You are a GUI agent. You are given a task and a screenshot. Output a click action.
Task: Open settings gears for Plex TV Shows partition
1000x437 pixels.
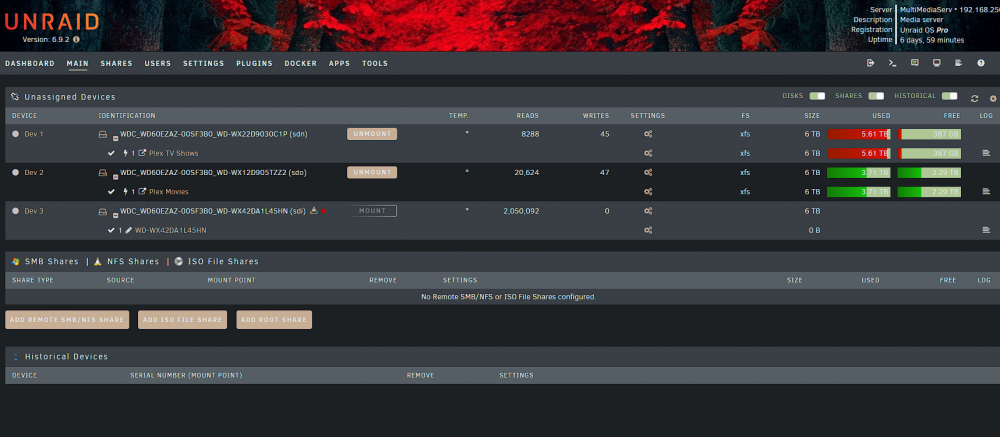(x=648, y=153)
